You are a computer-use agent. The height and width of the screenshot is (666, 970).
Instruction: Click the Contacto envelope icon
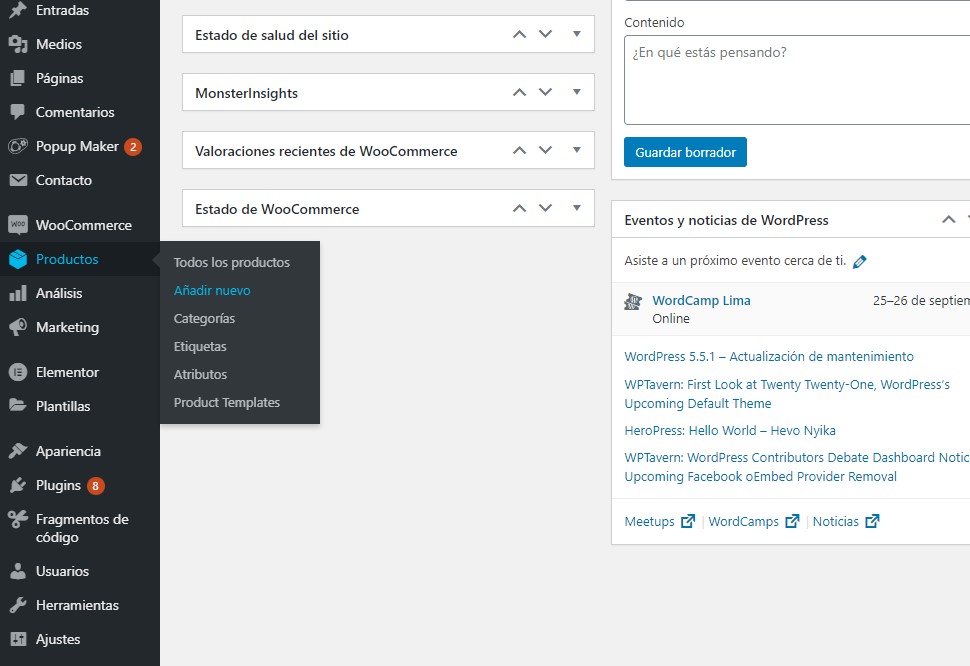click(18, 180)
